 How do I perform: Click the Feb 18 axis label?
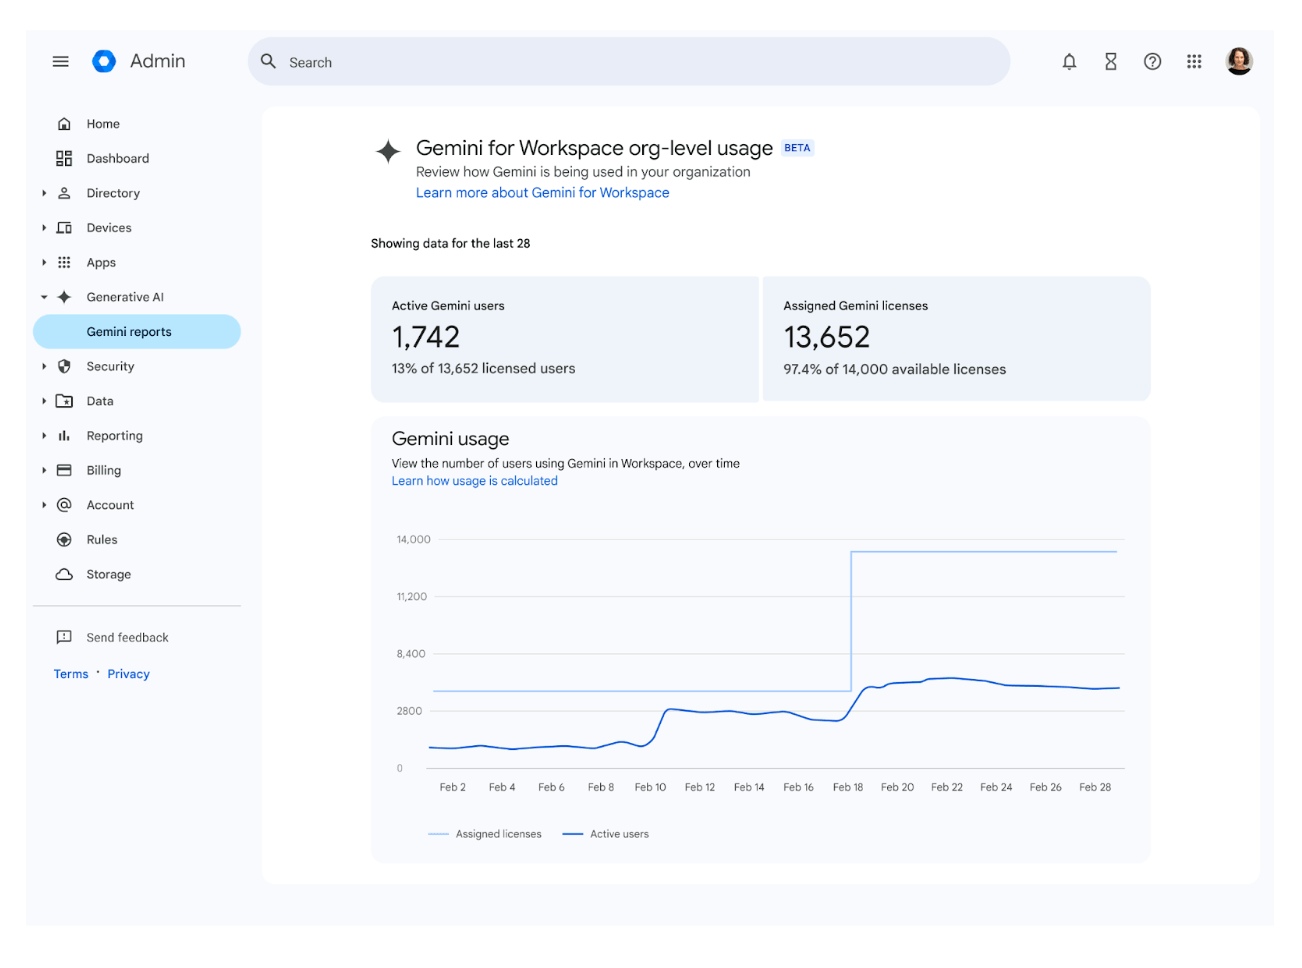(x=848, y=787)
